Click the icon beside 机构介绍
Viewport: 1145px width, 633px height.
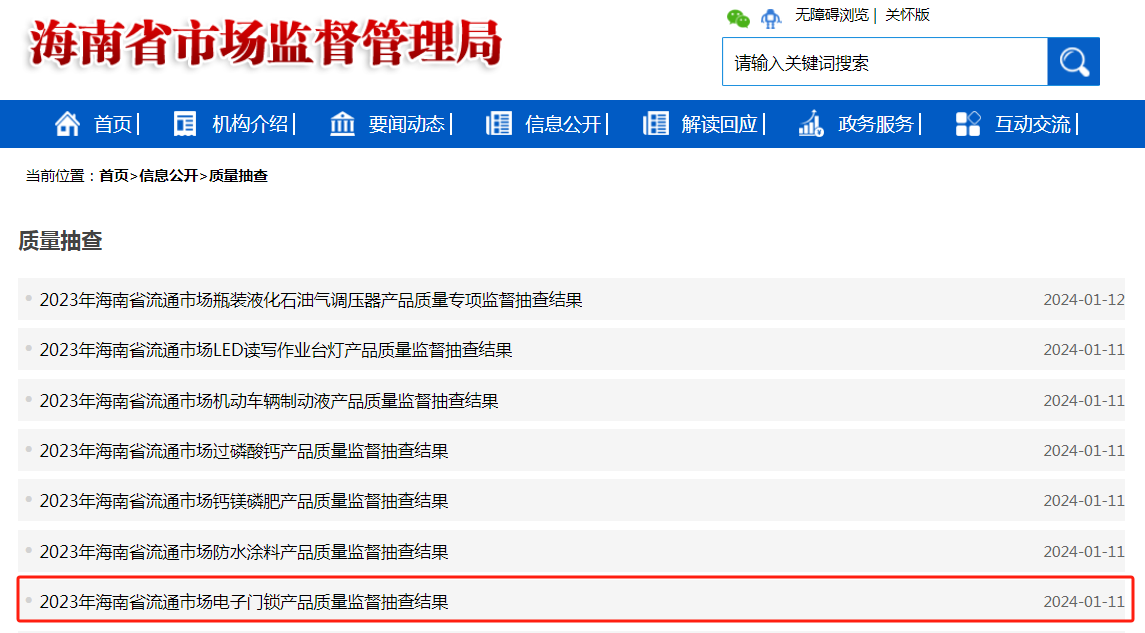(185, 124)
